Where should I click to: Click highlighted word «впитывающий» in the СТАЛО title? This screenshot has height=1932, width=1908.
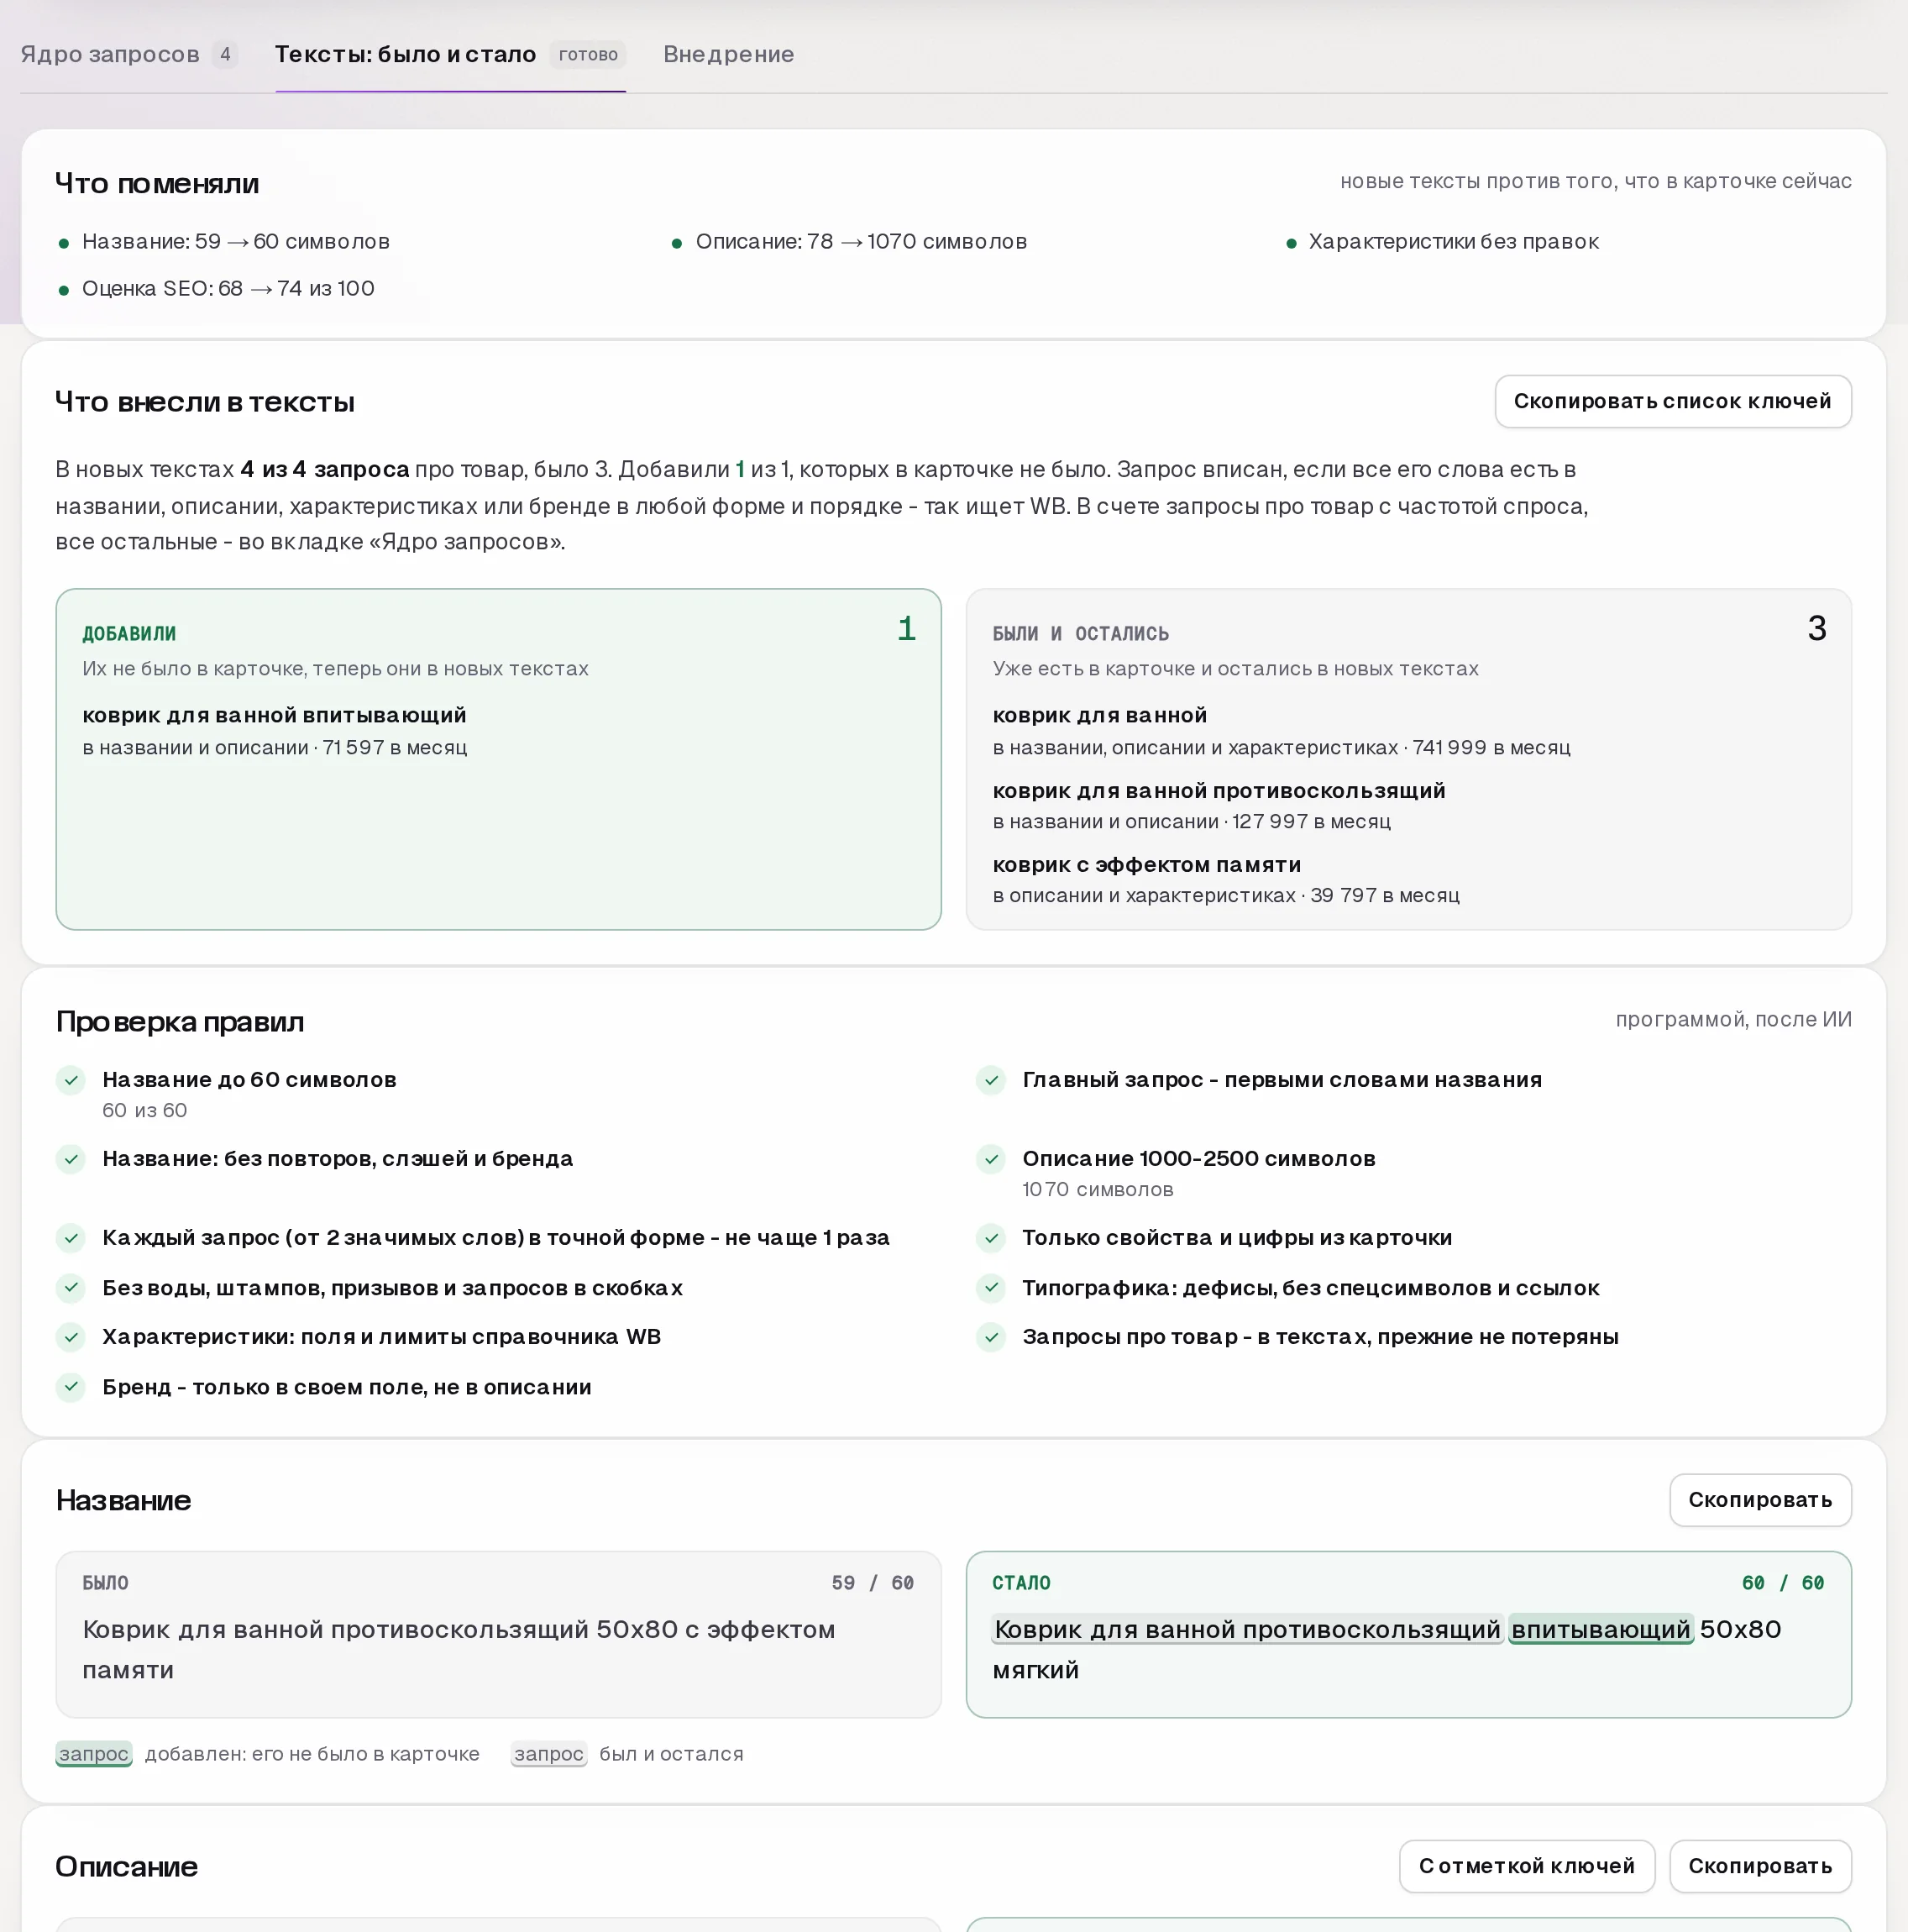pyautogui.click(x=1601, y=1629)
